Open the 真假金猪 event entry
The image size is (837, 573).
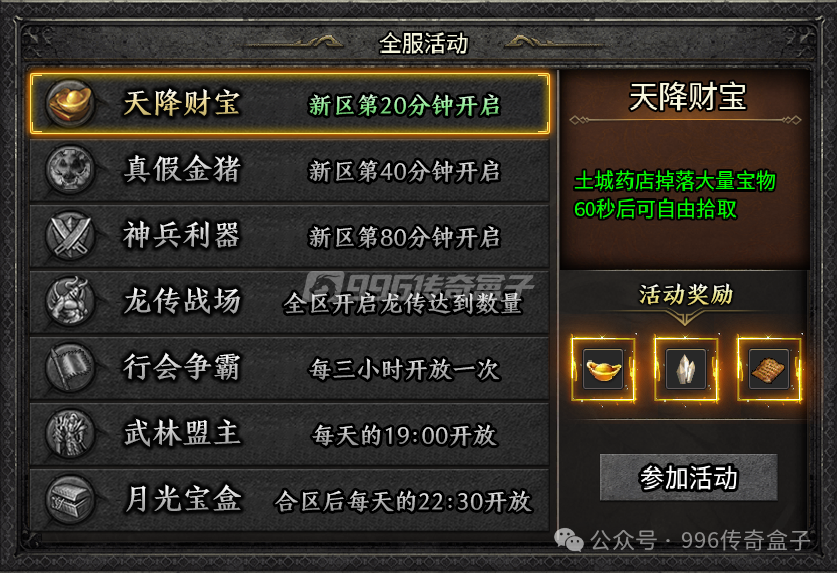[289, 170]
